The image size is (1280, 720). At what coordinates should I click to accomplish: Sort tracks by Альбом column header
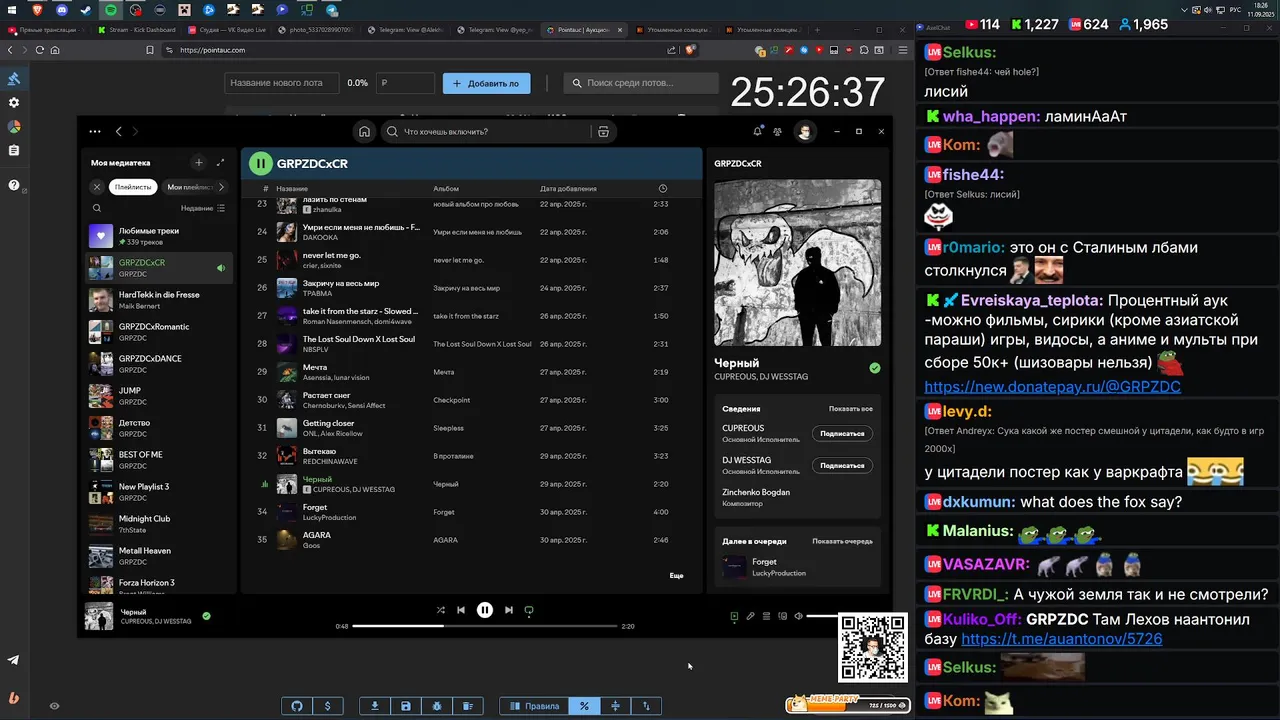point(446,188)
